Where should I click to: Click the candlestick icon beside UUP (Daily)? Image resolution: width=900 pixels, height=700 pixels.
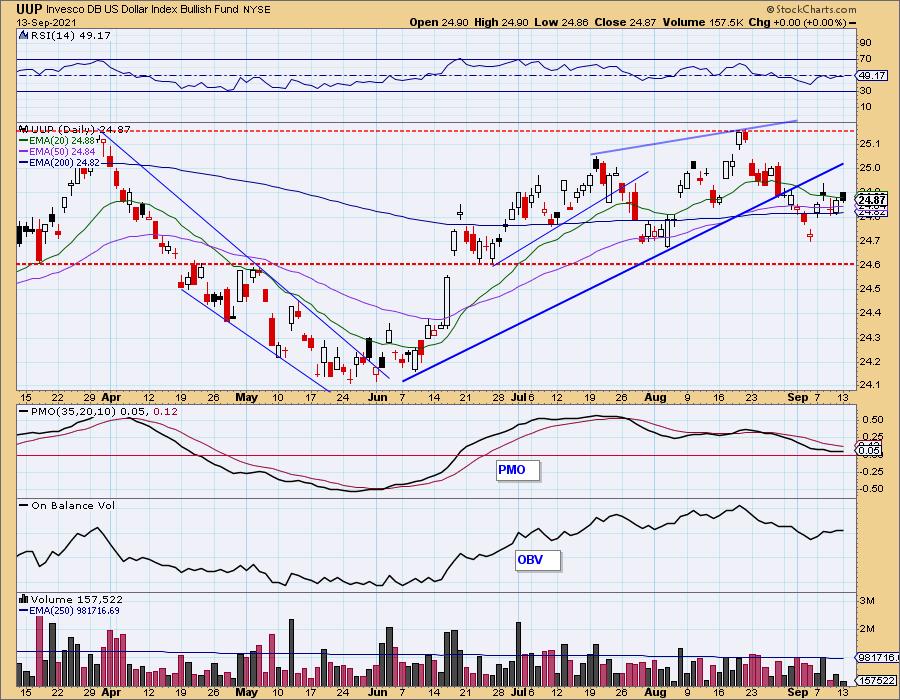[24, 129]
